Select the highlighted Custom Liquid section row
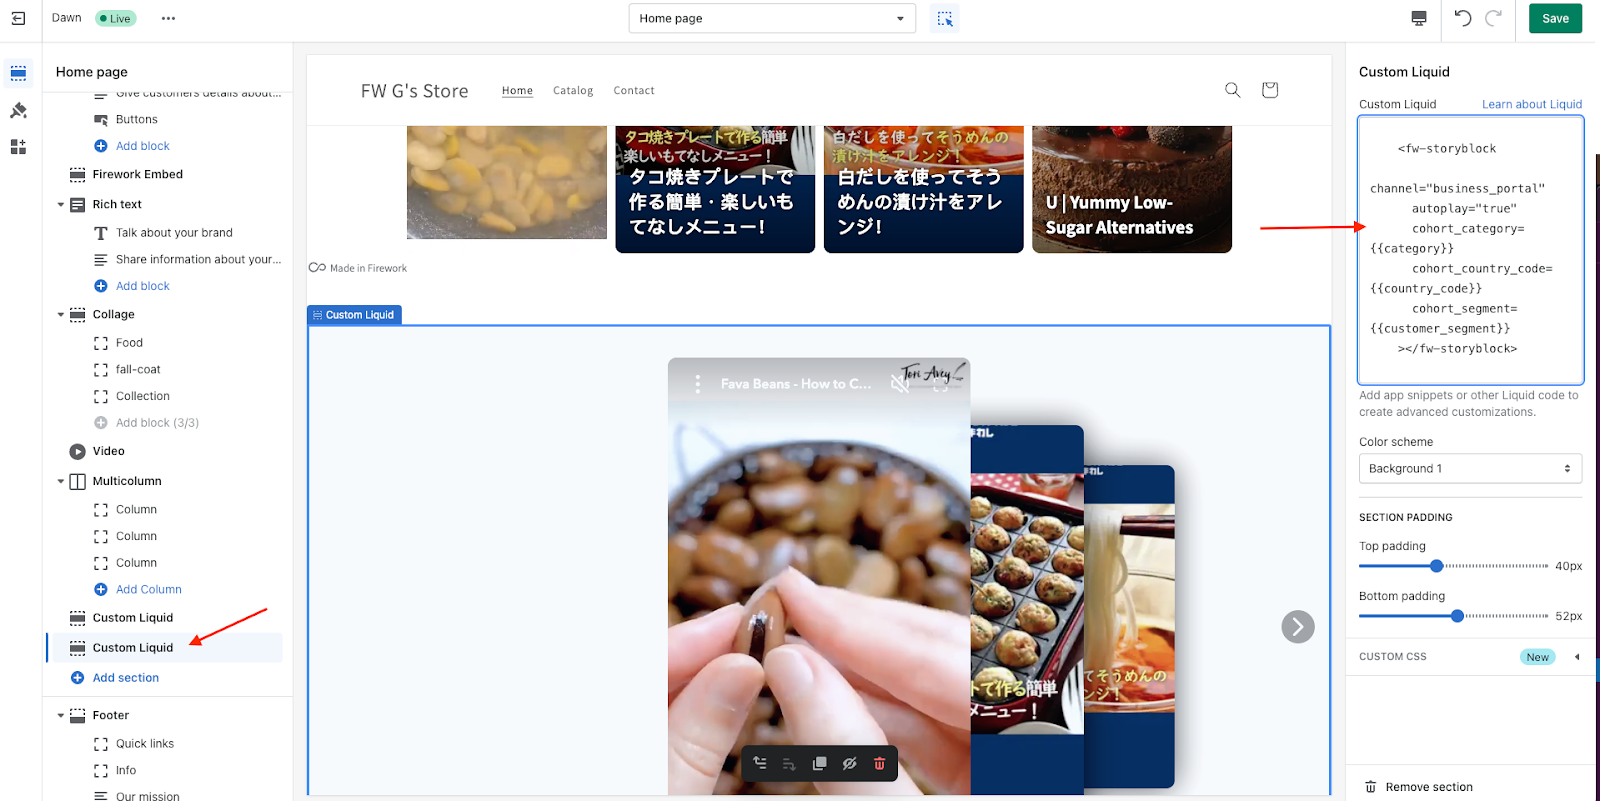Viewport: 1600px width, 801px height. tap(164, 648)
